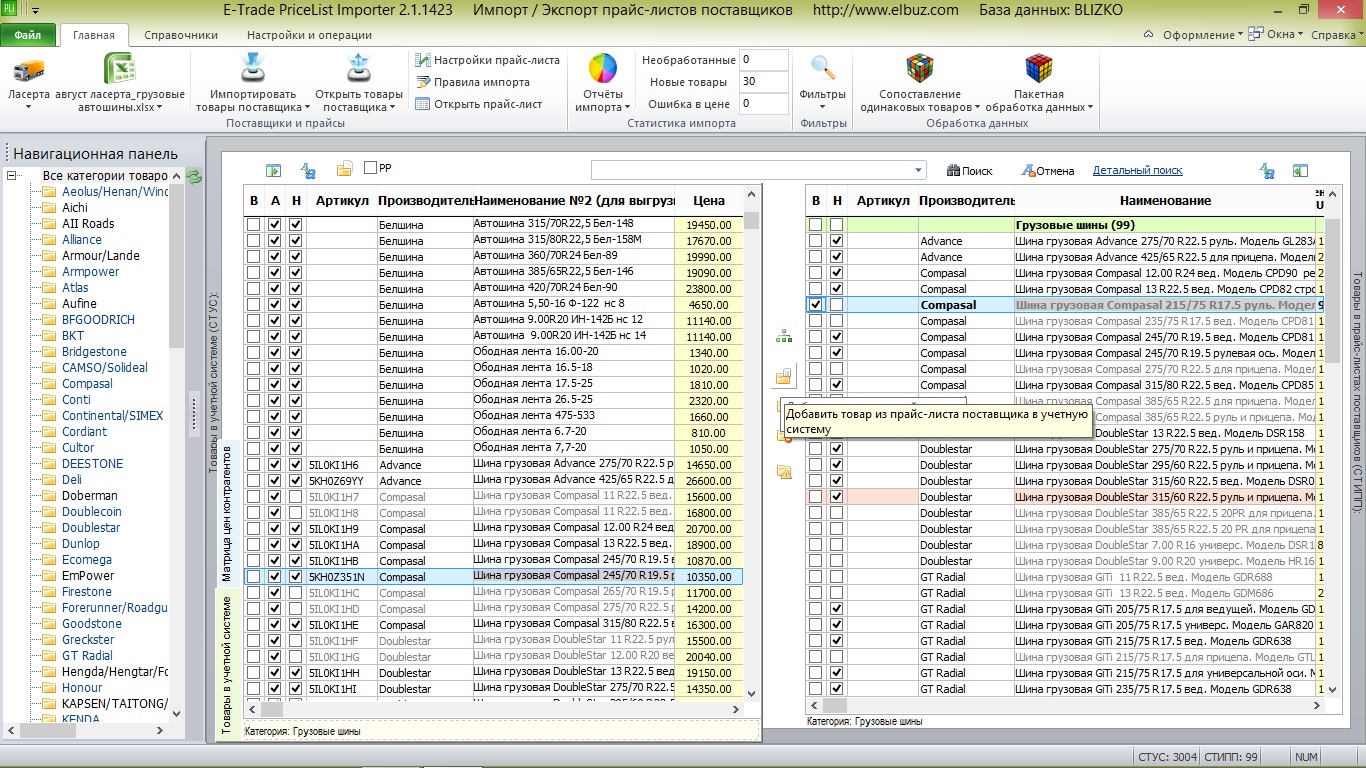
Task: Sort the right table by the Наименование header
Action: point(1165,201)
